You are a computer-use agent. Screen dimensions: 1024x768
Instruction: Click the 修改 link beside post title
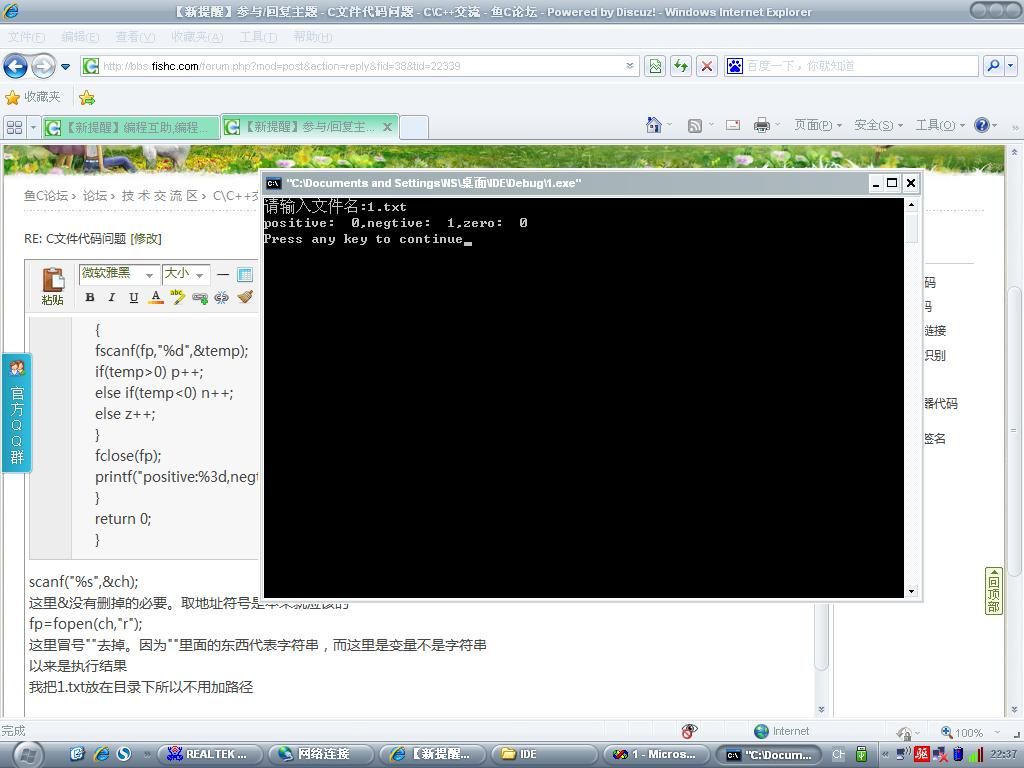coord(146,239)
